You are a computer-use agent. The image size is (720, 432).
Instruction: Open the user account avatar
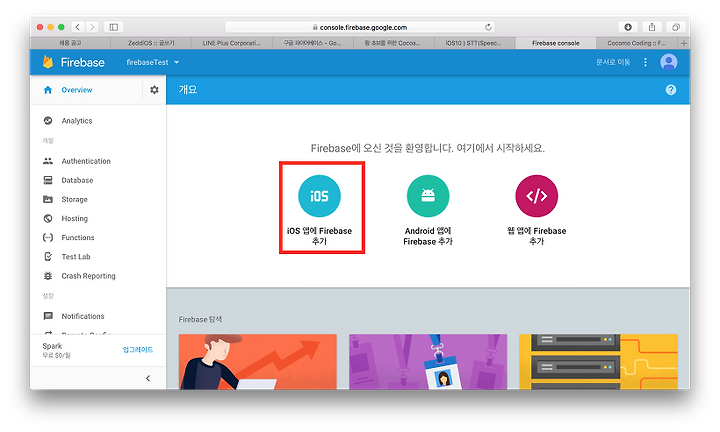pyautogui.click(x=668, y=62)
